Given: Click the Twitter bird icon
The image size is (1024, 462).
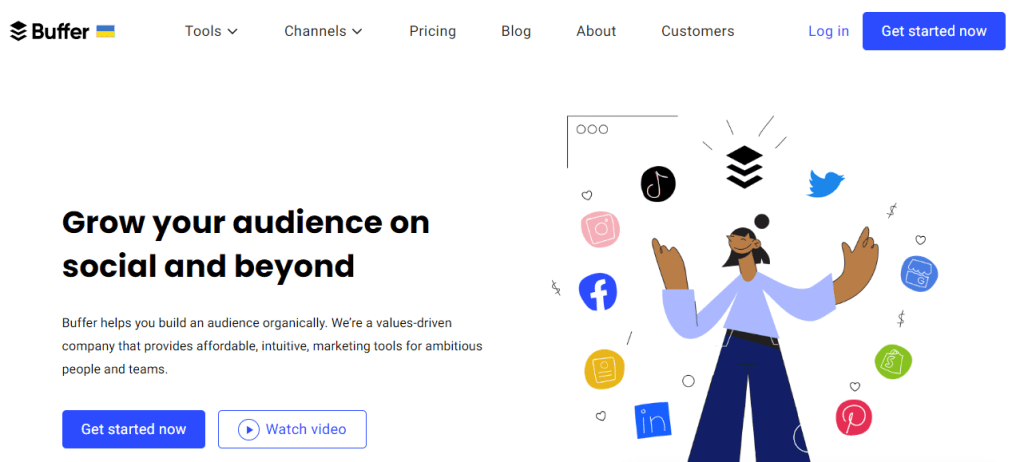Looking at the screenshot, I should pos(826,183).
